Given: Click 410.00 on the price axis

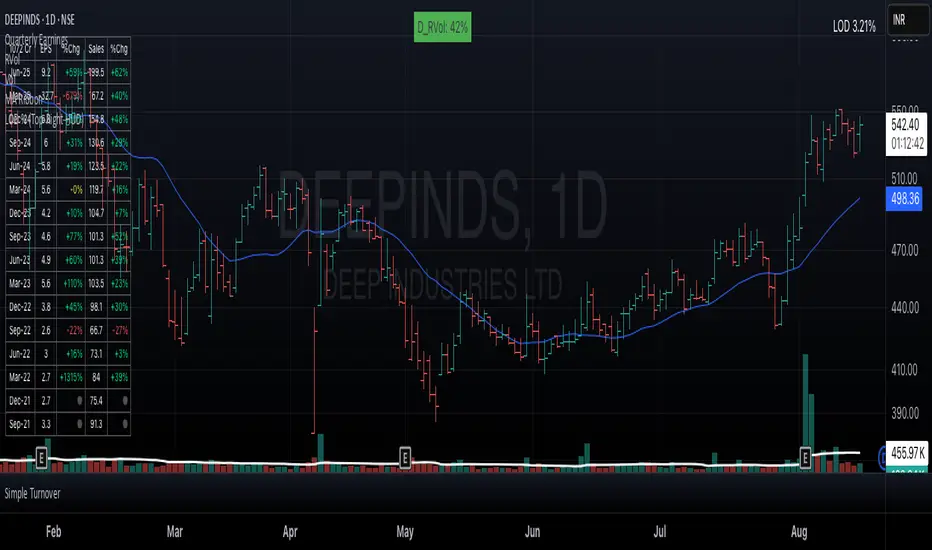Looking at the screenshot, I should point(905,370).
